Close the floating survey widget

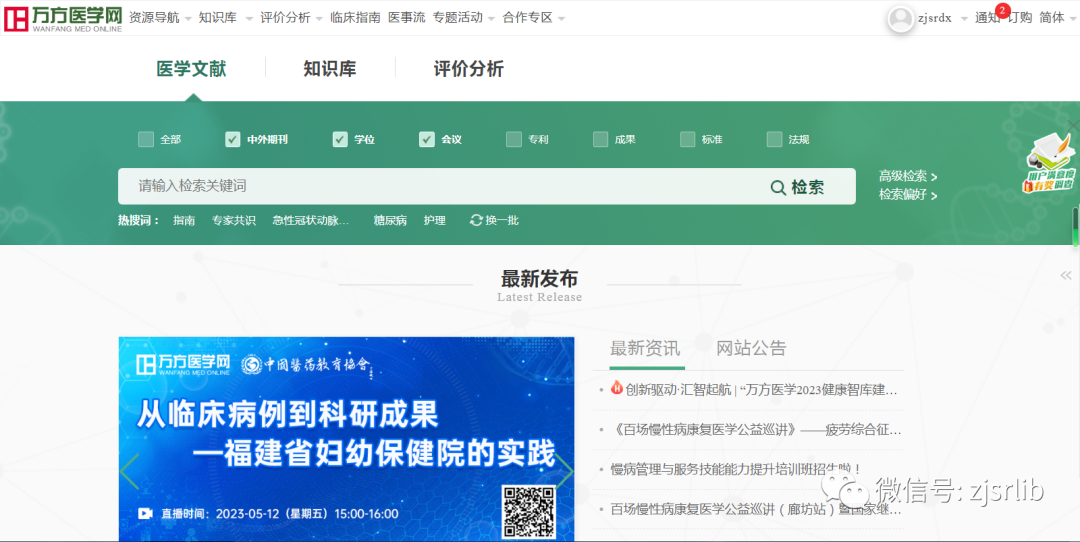click(x=1073, y=125)
